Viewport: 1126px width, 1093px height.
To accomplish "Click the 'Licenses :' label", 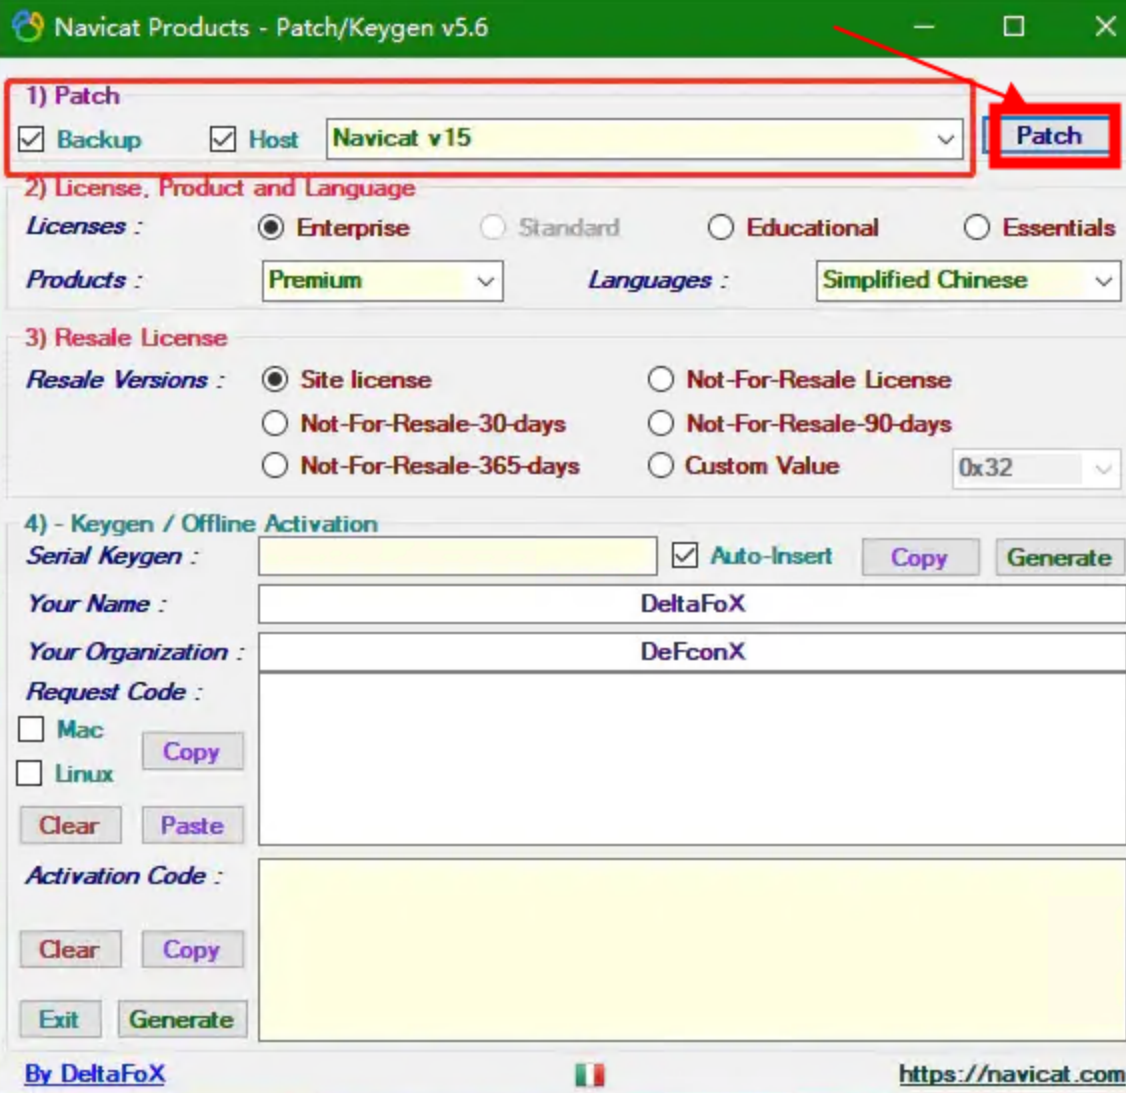I will pos(84,226).
